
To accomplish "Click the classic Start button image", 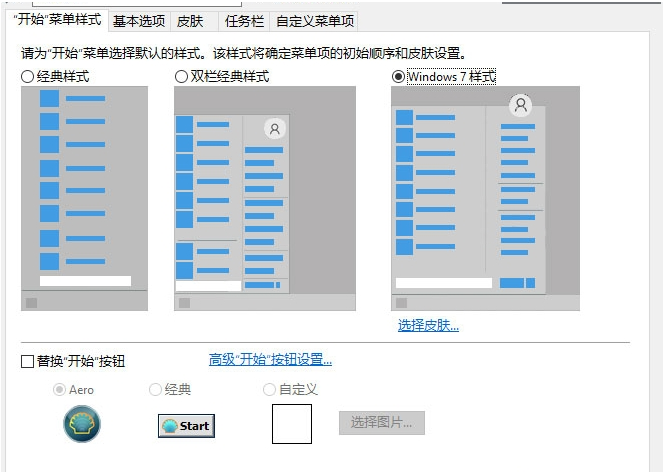I will [x=186, y=425].
